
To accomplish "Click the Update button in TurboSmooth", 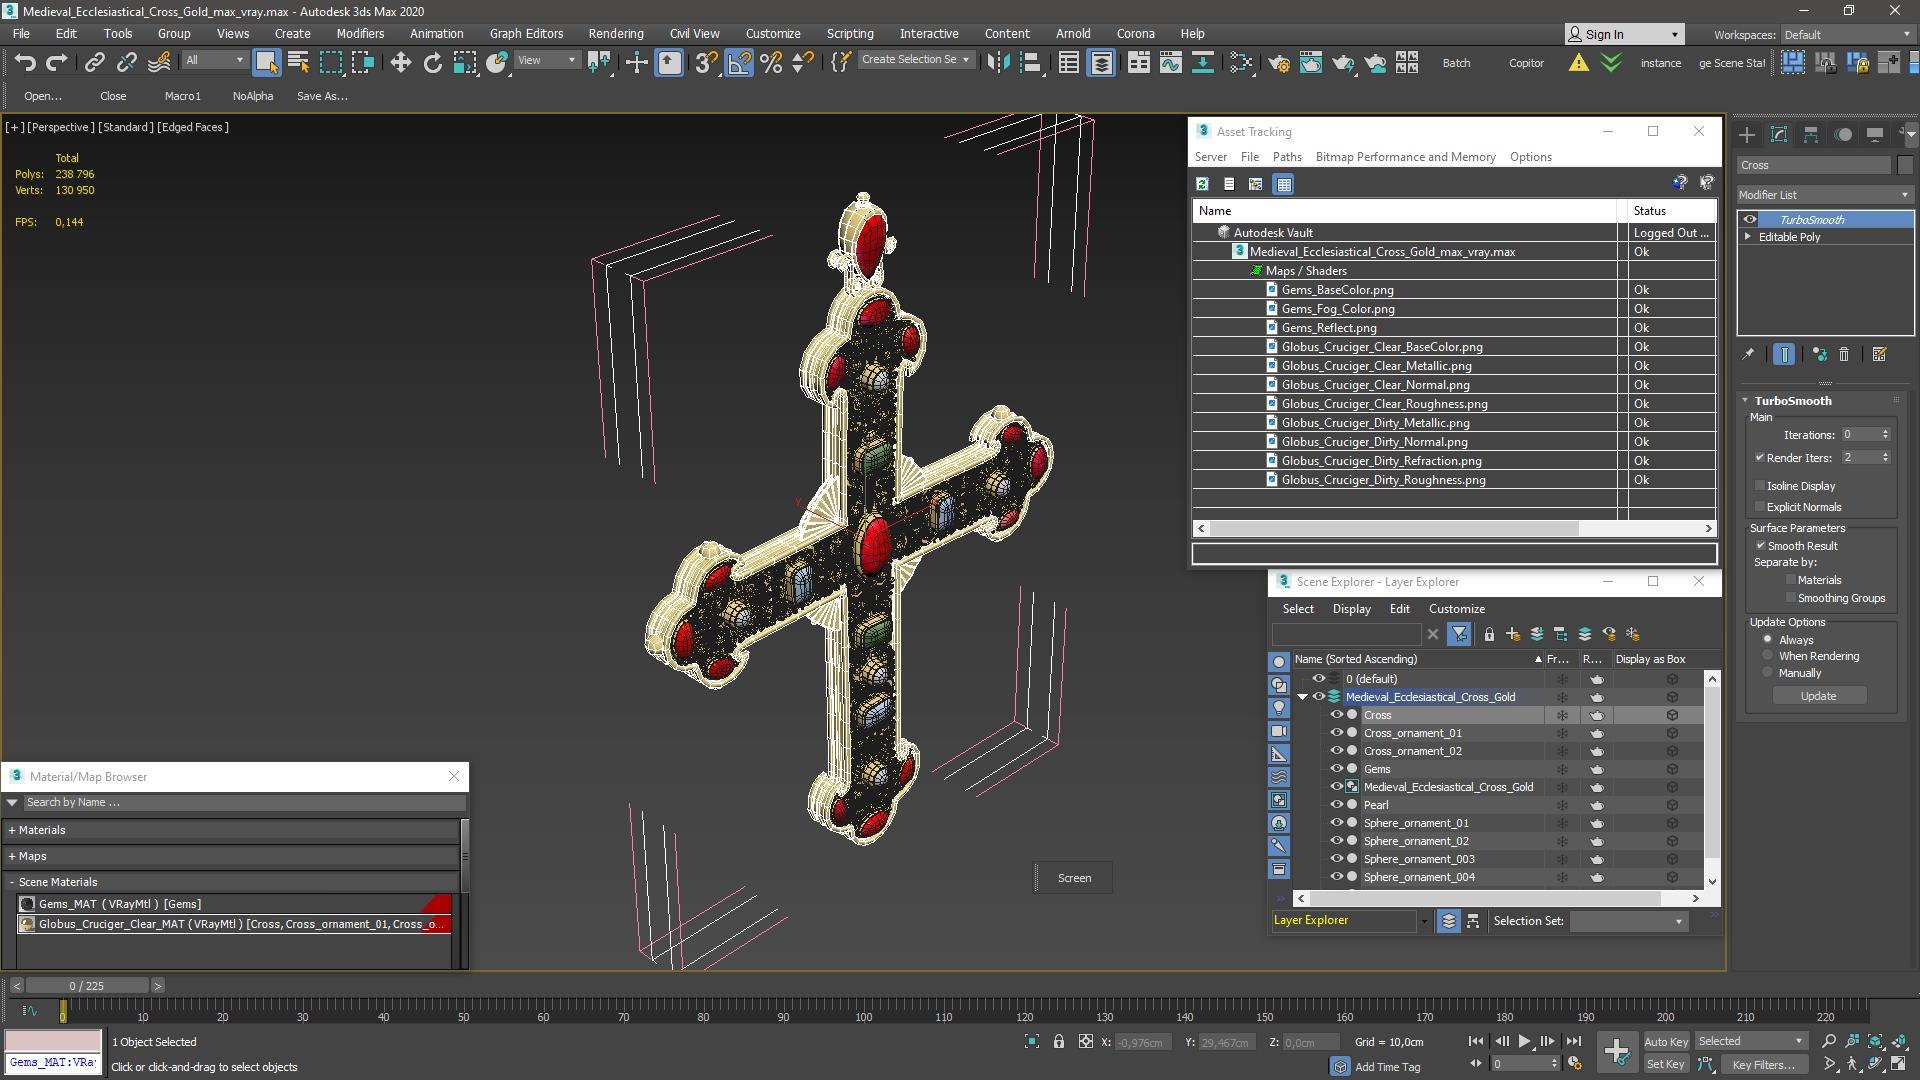I will coord(1819,696).
